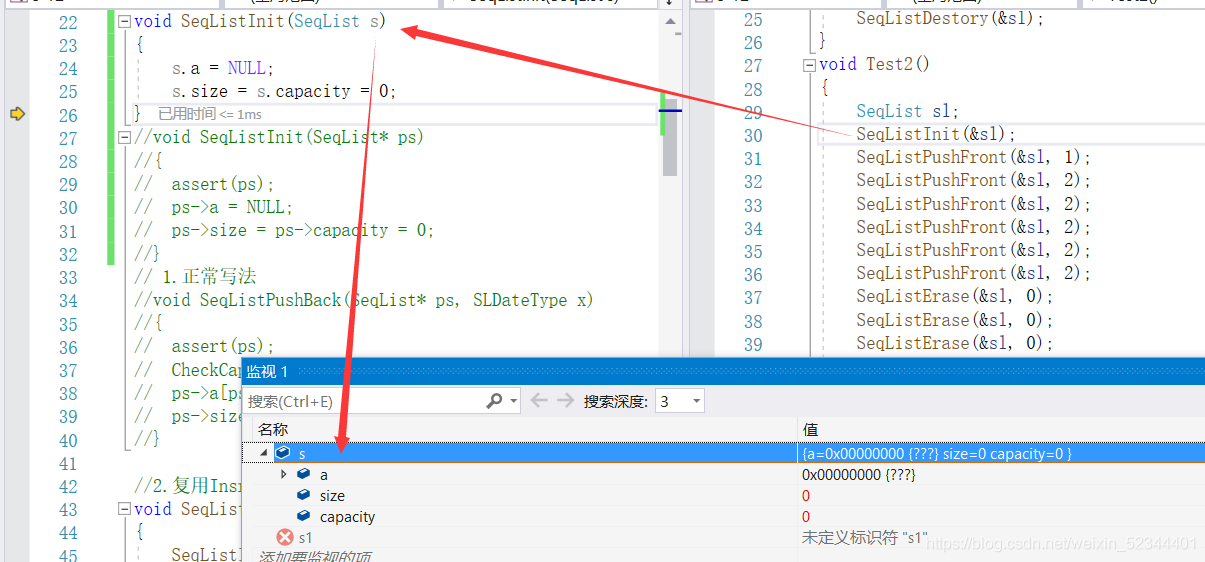Click code line s.size = s.capacity = 0;
Screen dimensions: 1205x562
point(284,91)
